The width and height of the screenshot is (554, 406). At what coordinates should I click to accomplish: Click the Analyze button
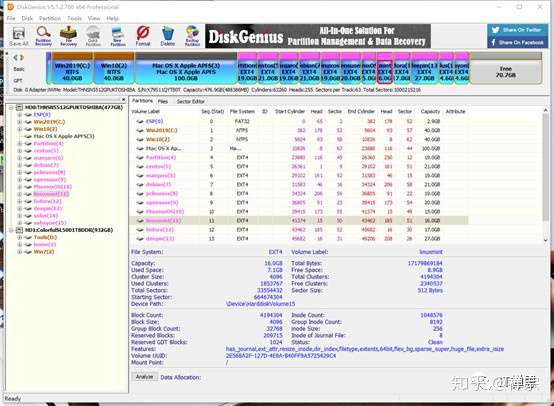click(x=145, y=377)
